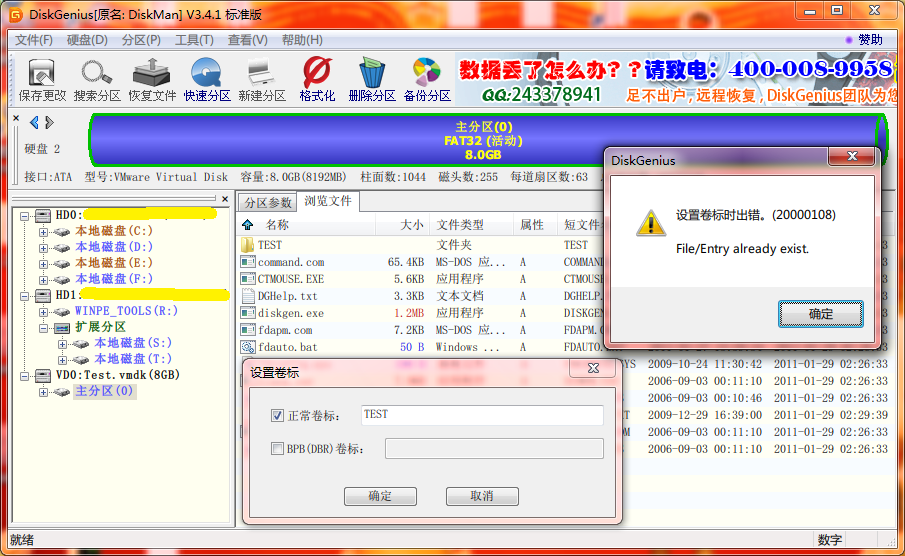The width and height of the screenshot is (905, 556).
Task: Go to next disk with right arrow
Action: 50,122
